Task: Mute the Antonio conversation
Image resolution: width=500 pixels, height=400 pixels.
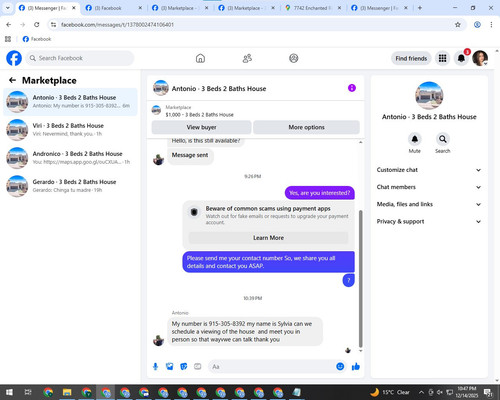Action: pyautogui.click(x=415, y=139)
